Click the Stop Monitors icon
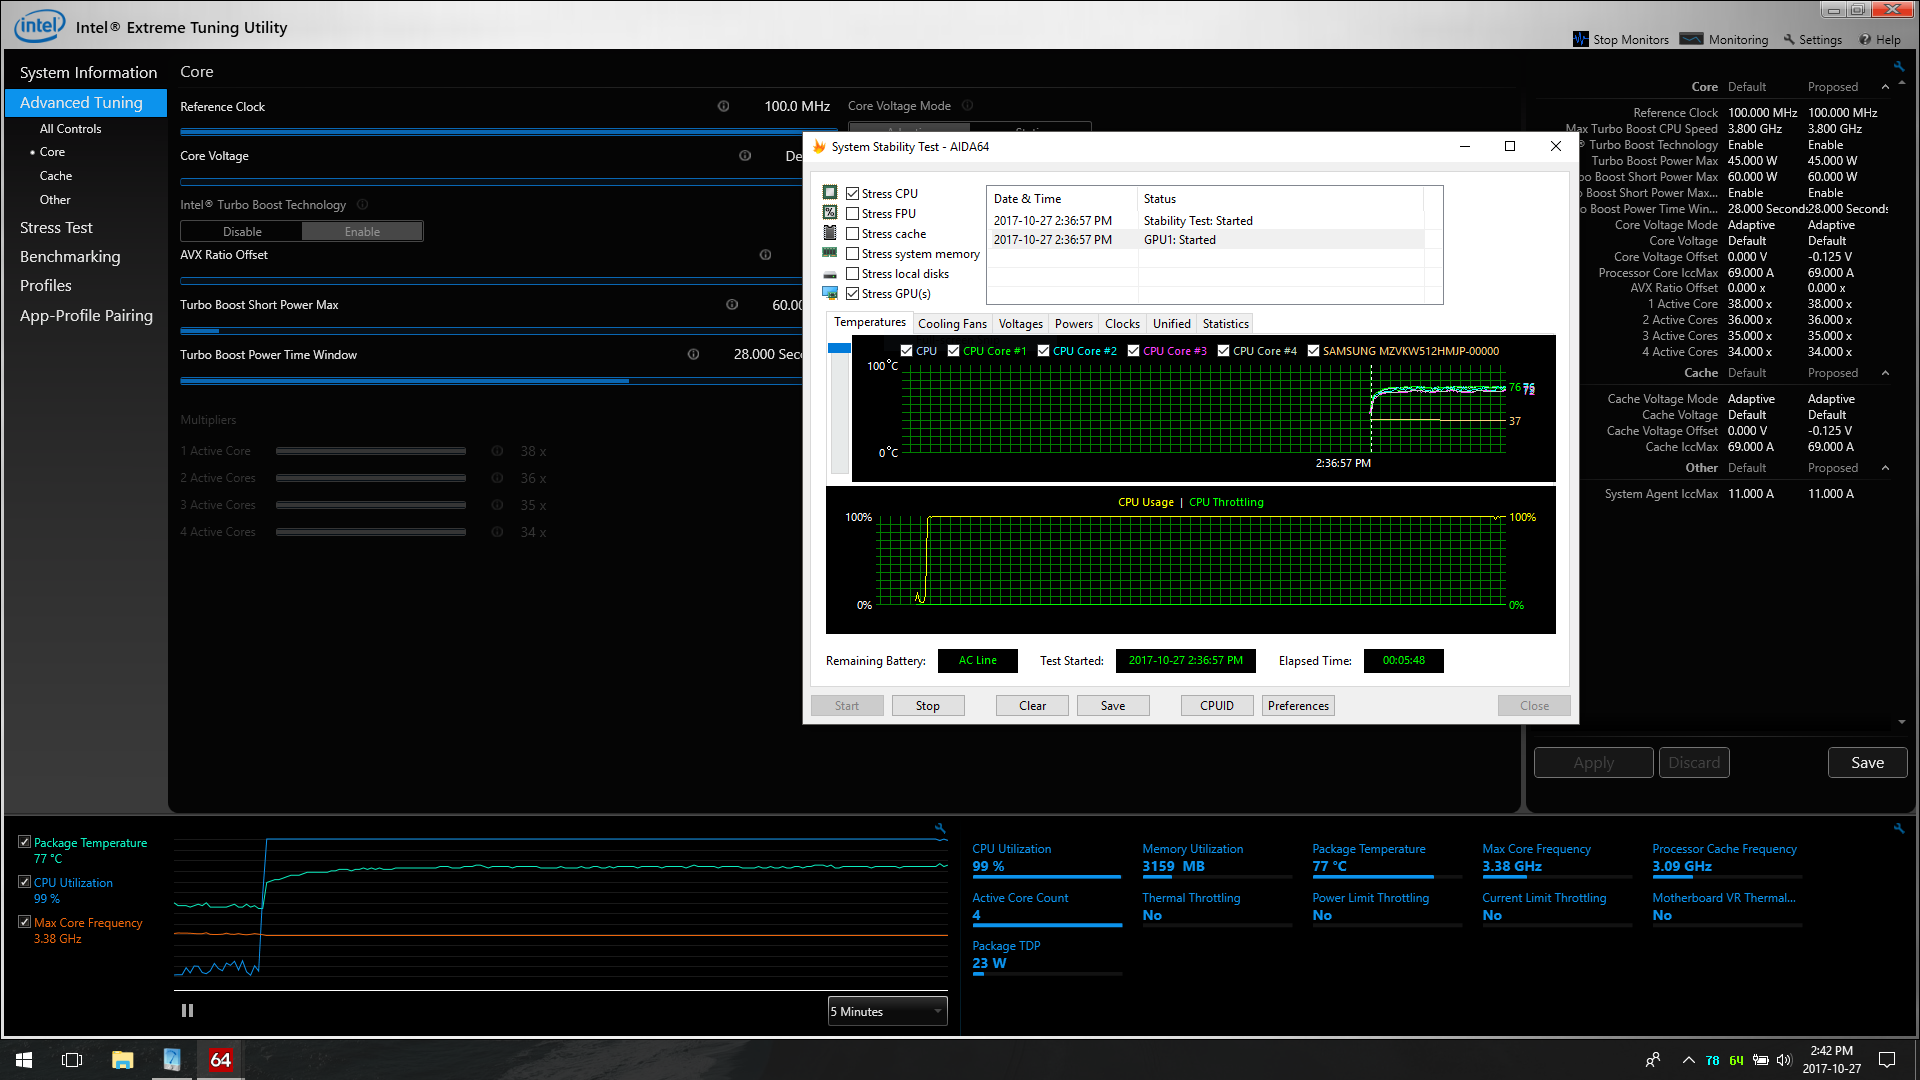 (x=1580, y=39)
